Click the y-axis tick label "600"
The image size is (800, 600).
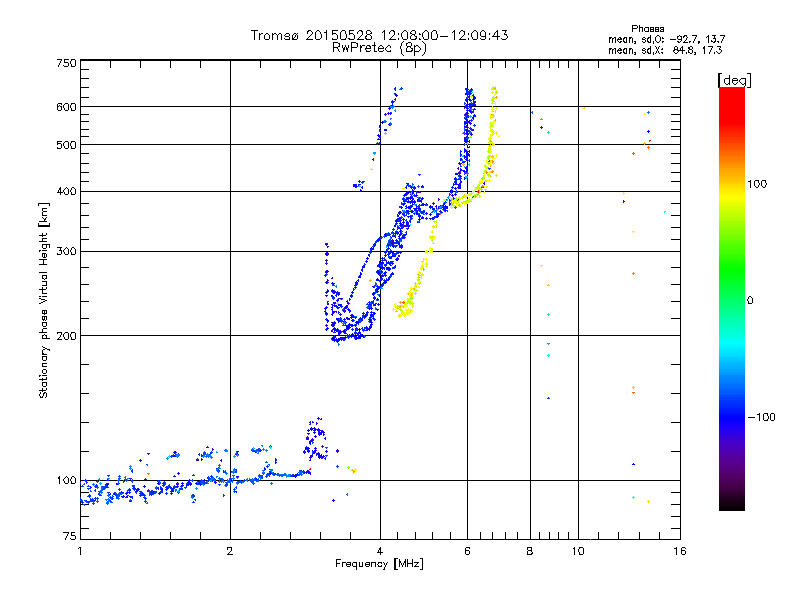pos(67,107)
